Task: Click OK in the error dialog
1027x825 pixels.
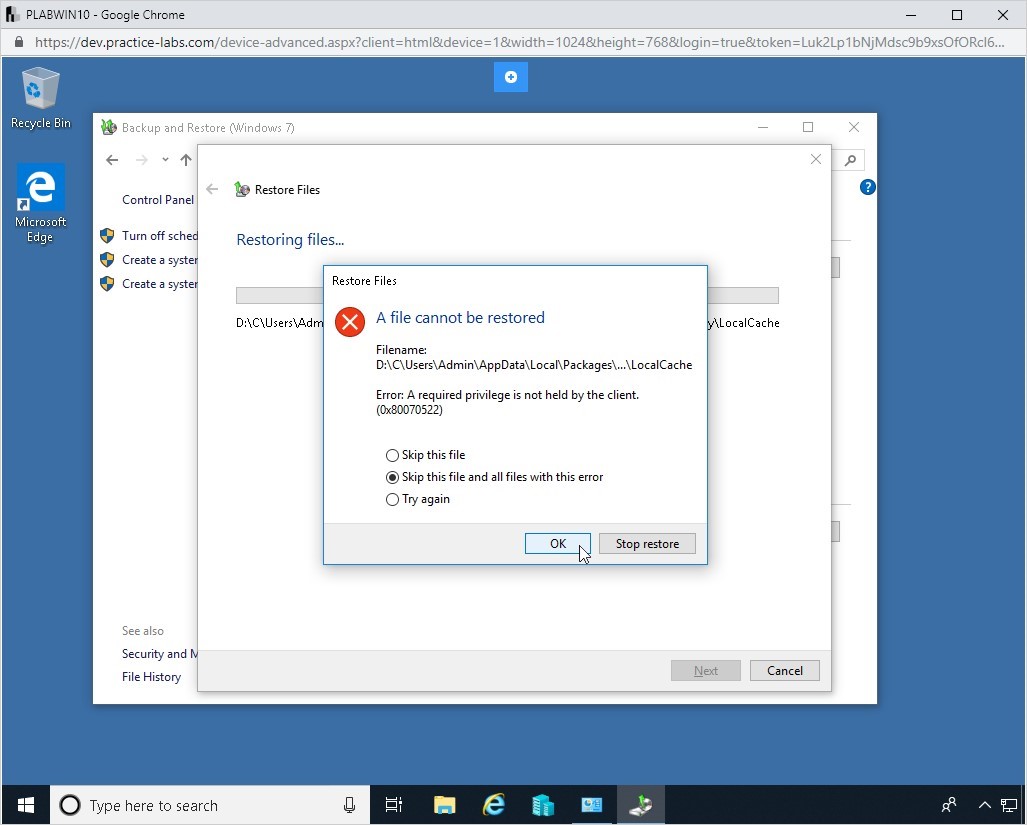Action: [x=557, y=543]
